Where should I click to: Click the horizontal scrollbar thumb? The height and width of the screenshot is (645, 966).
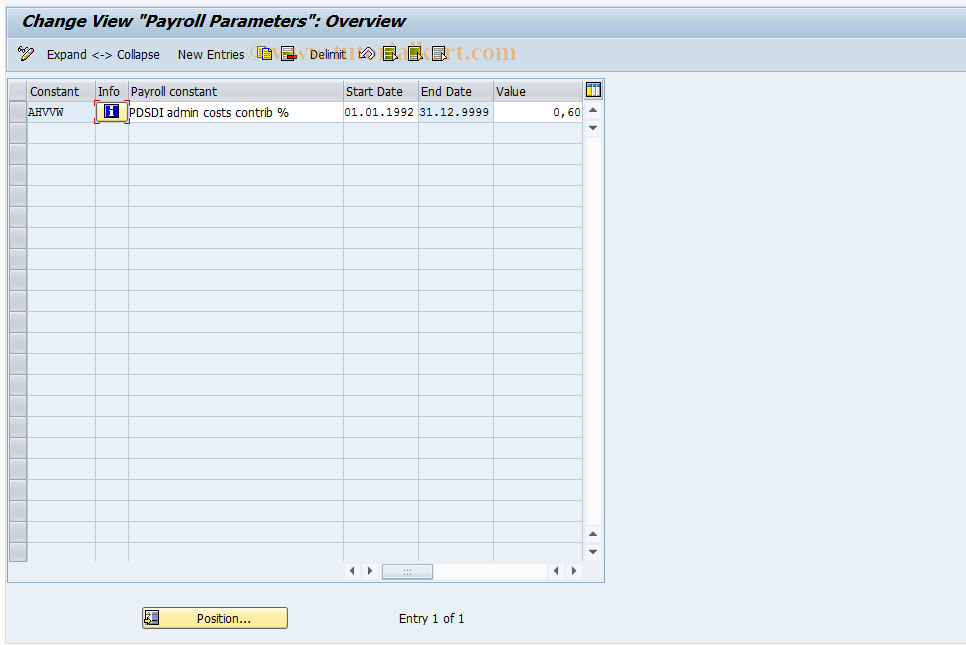tap(407, 572)
